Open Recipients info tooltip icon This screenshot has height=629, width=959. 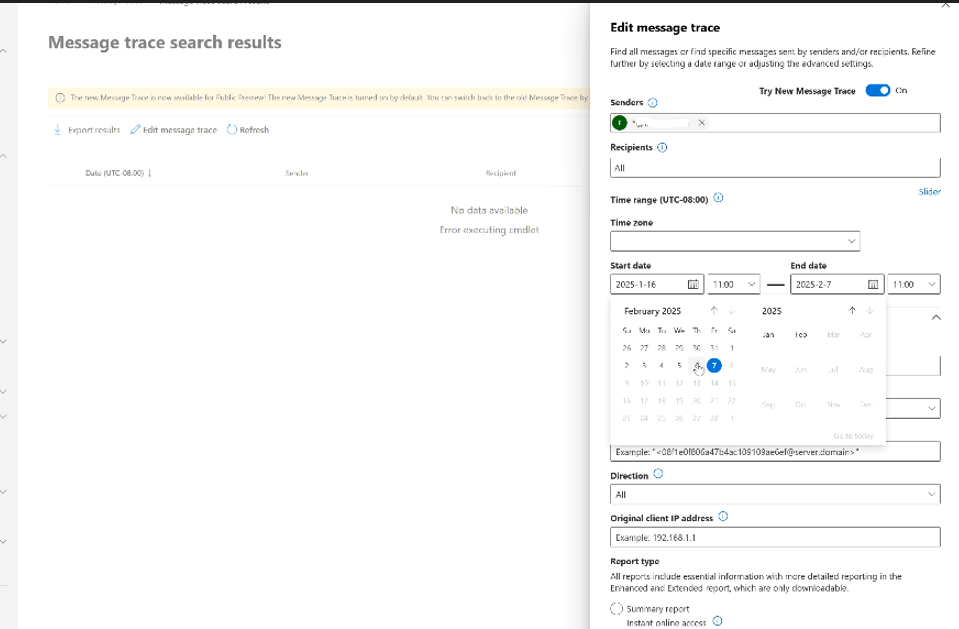click(662, 147)
